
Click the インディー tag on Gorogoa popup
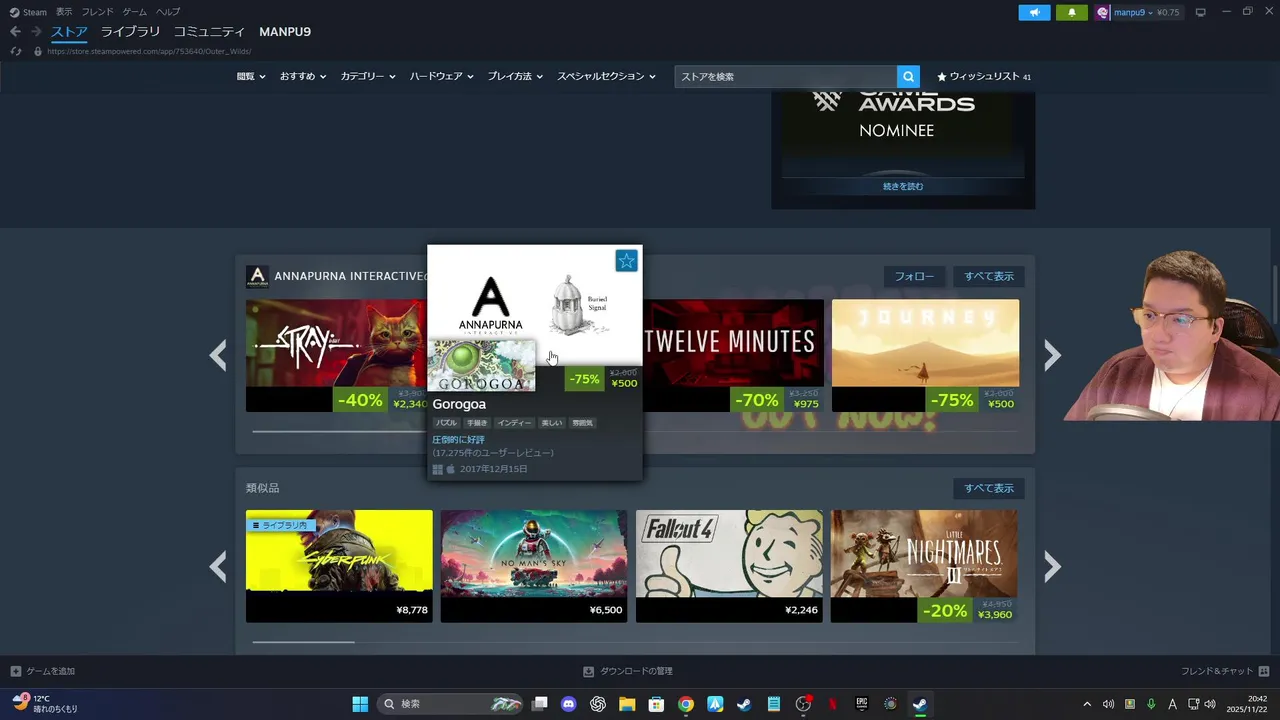[514, 423]
